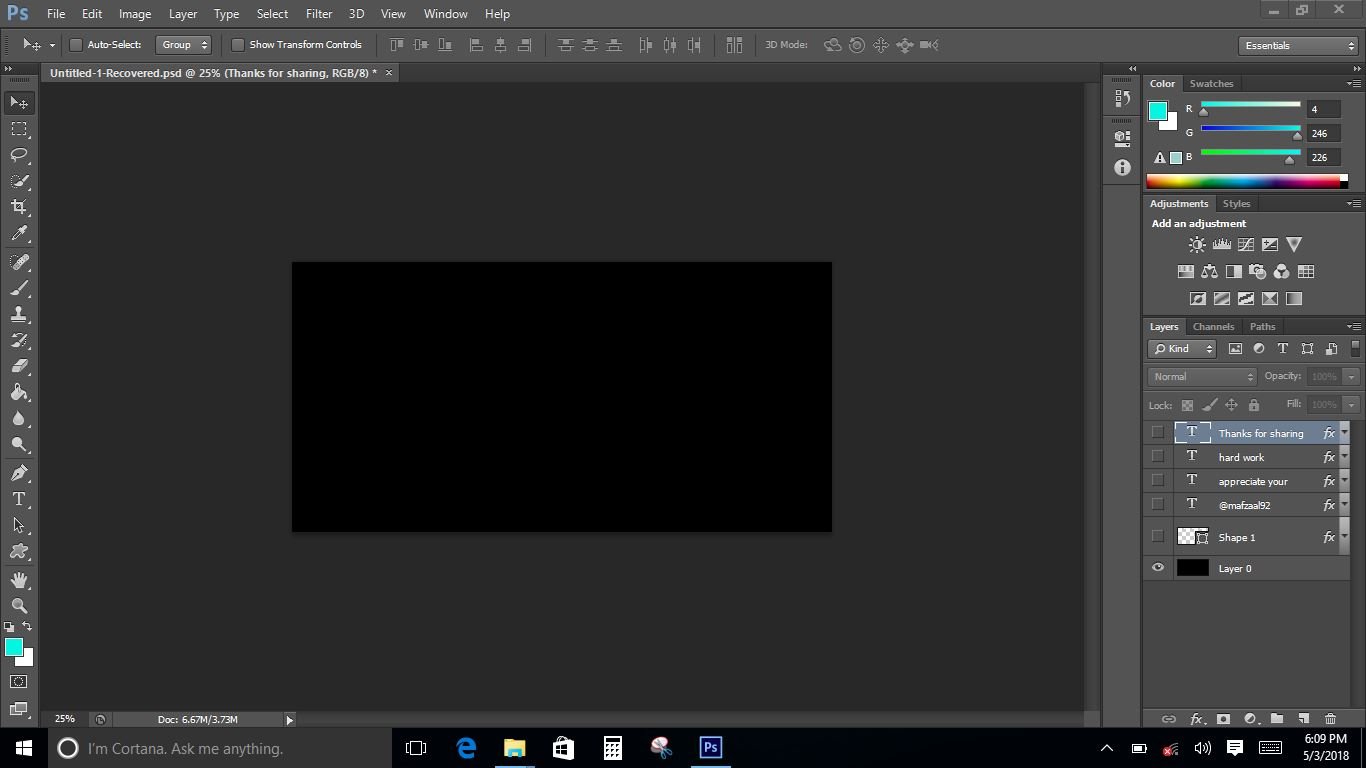Expand effects on Shape 1 layer

point(1344,537)
